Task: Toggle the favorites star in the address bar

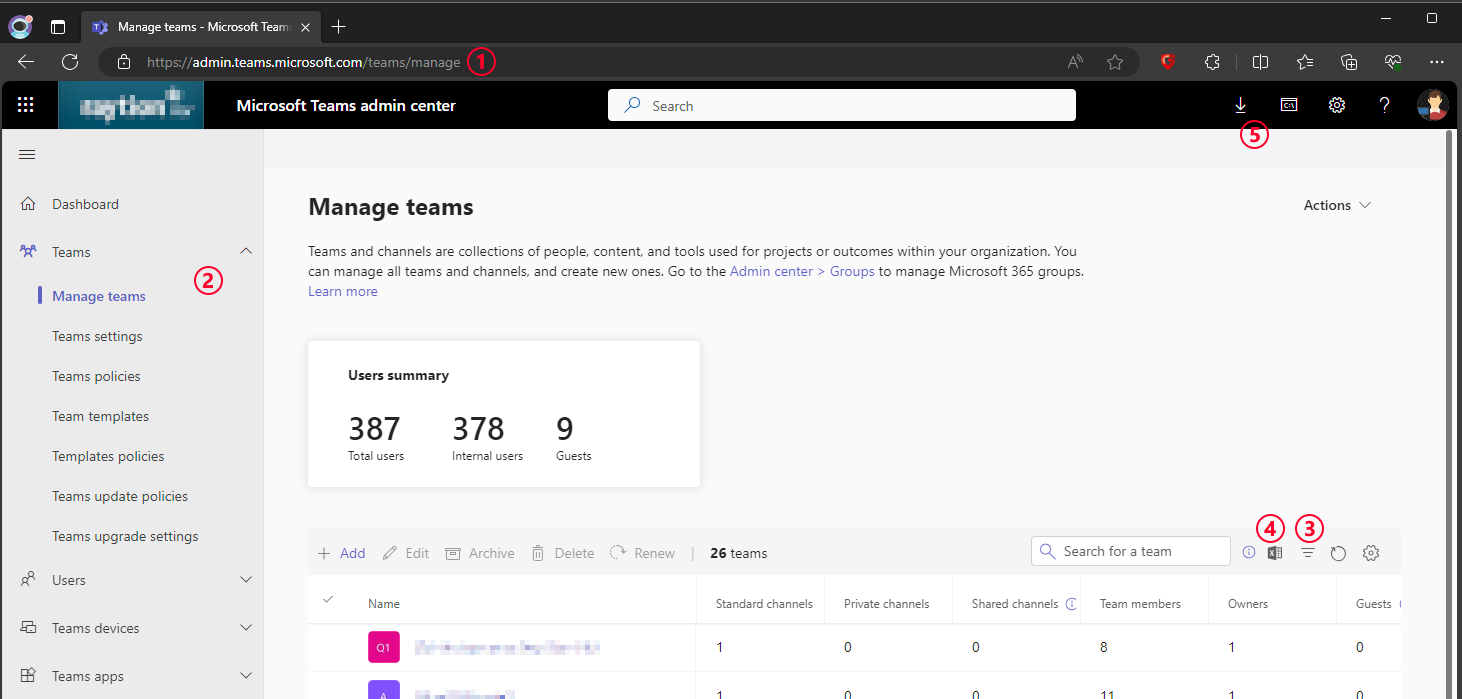Action: click(x=1115, y=61)
